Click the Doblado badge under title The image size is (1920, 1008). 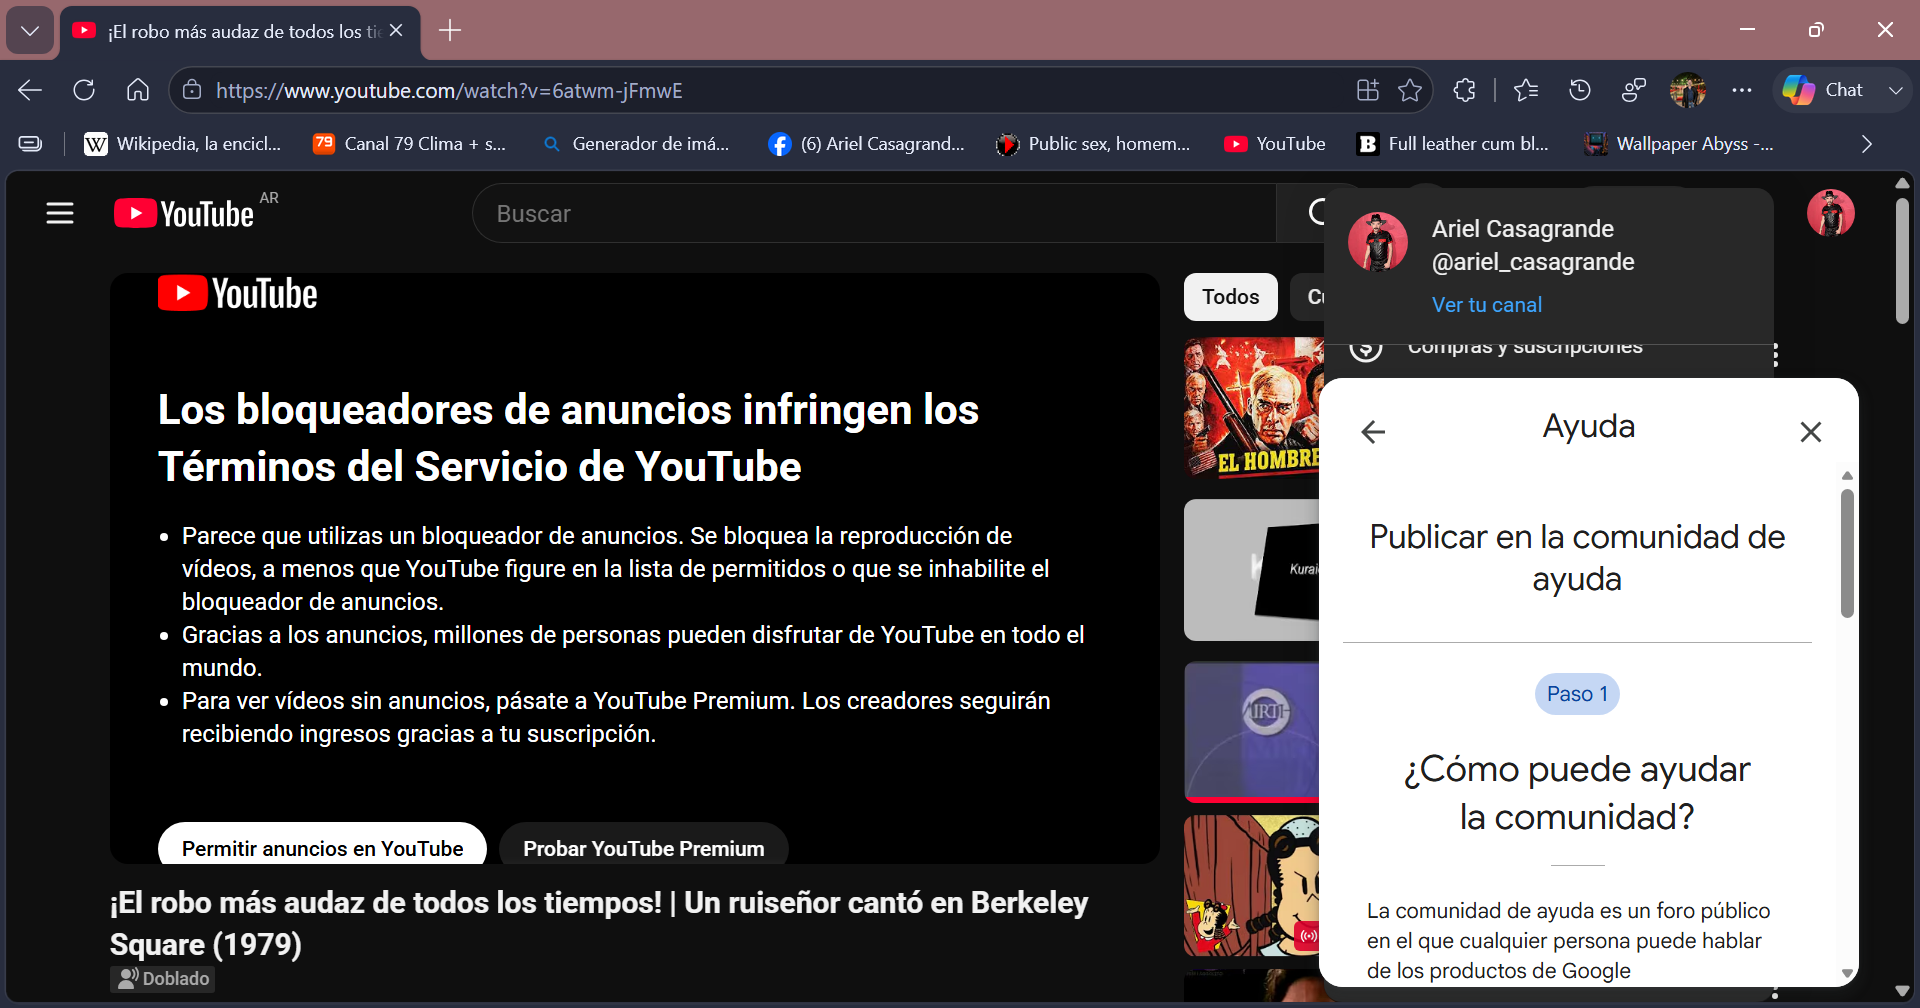163,978
